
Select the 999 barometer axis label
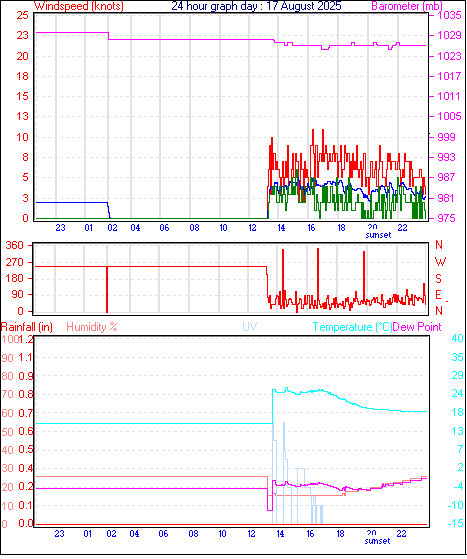(446, 137)
